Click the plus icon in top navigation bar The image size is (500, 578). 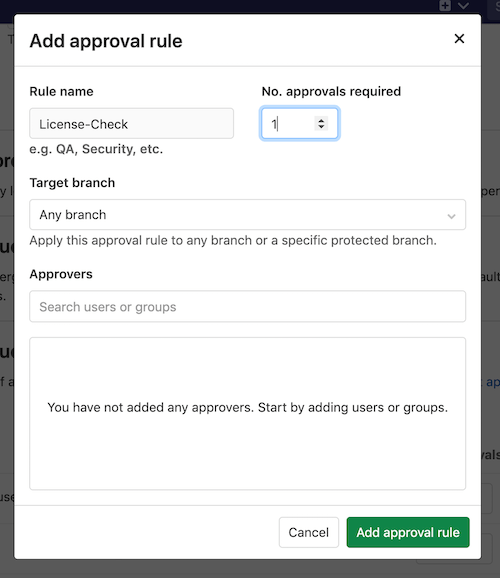click(x=445, y=6)
